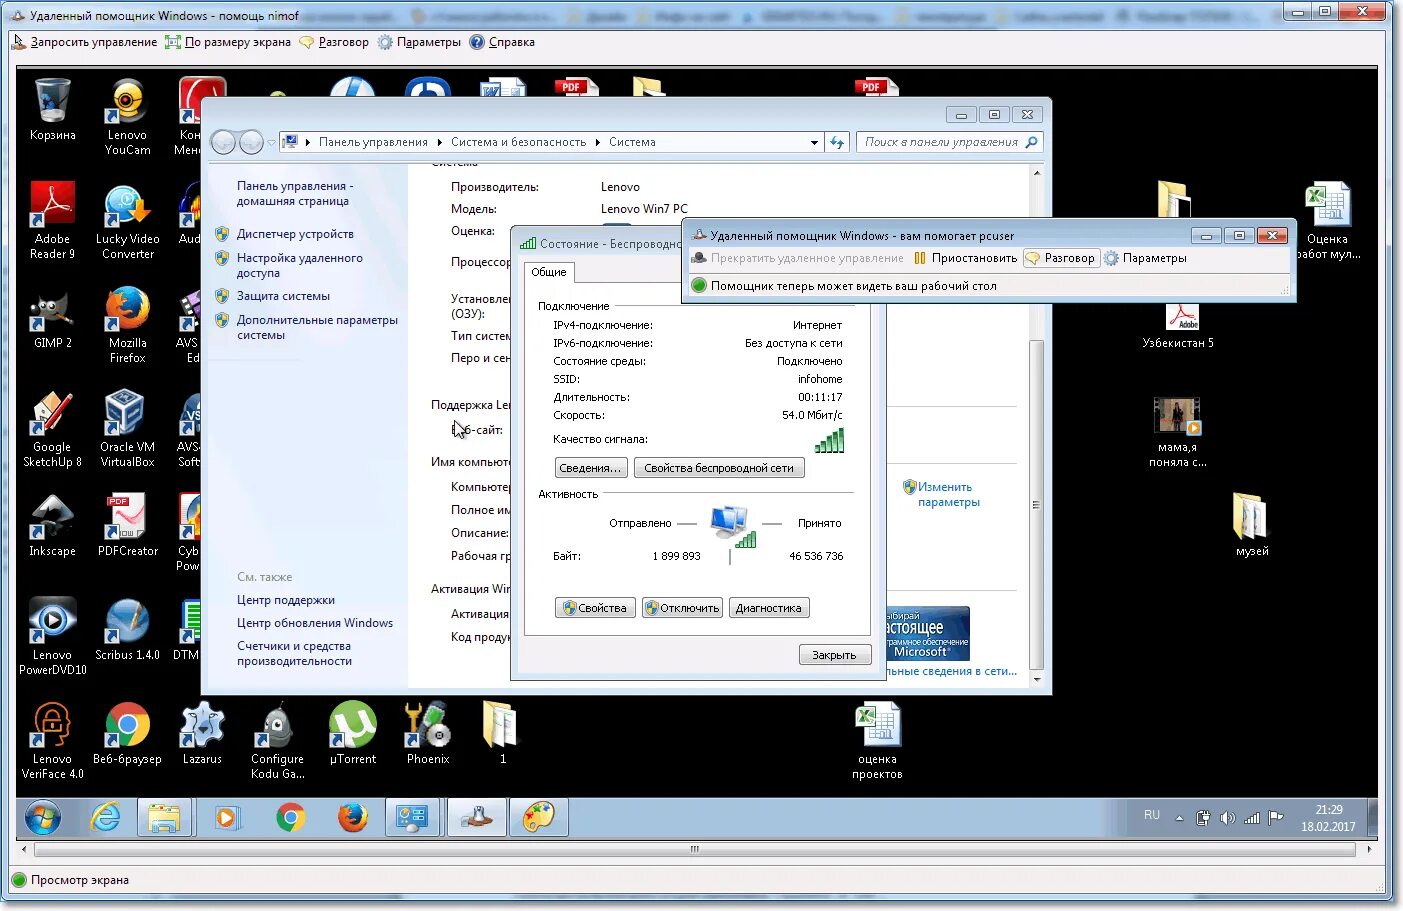
Task: Open Центр обновления Windows link
Action: (x=315, y=623)
